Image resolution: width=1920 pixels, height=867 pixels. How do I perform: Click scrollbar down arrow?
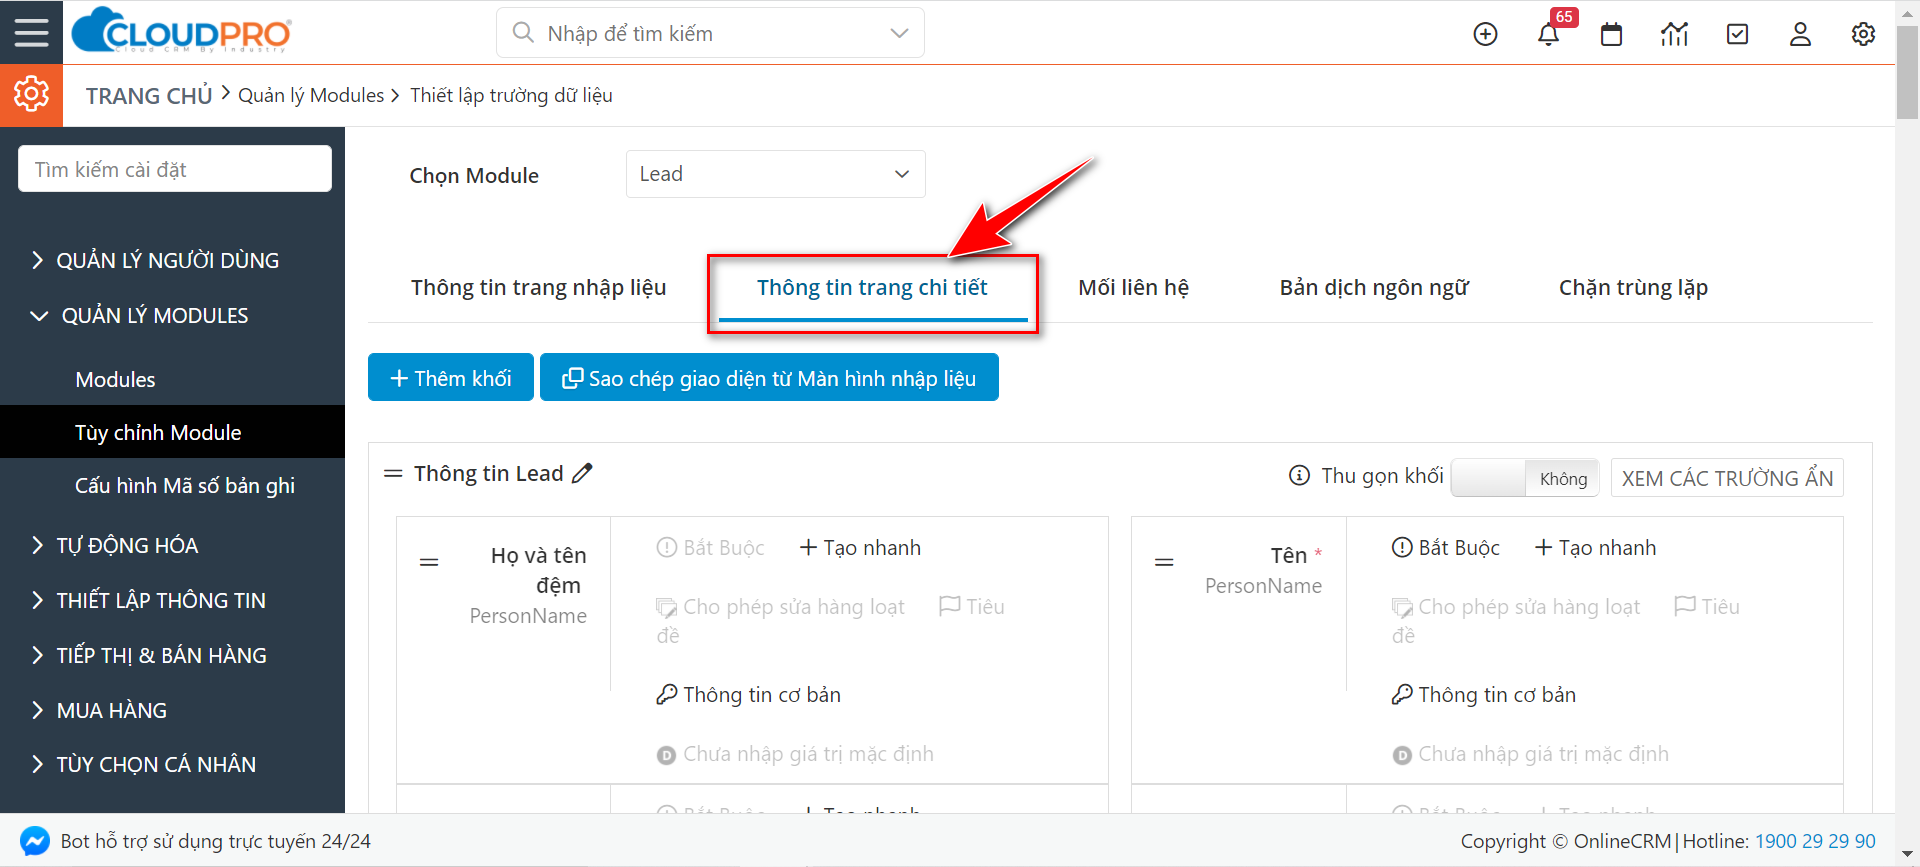point(1907,855)
